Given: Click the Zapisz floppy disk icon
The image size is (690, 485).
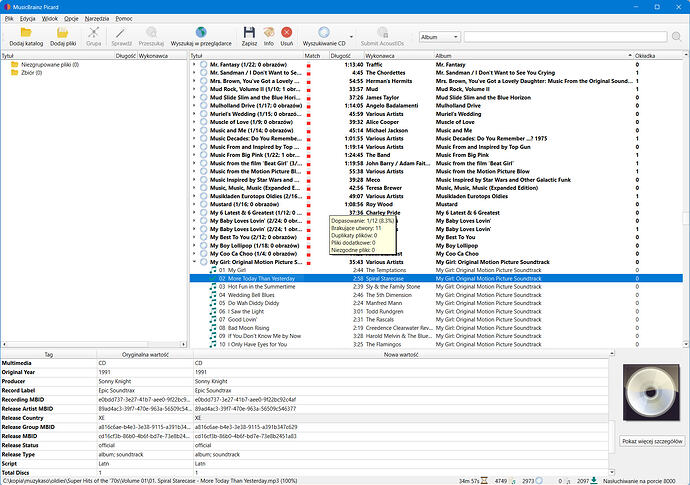Looking at the screenshot, I should 249,32.
